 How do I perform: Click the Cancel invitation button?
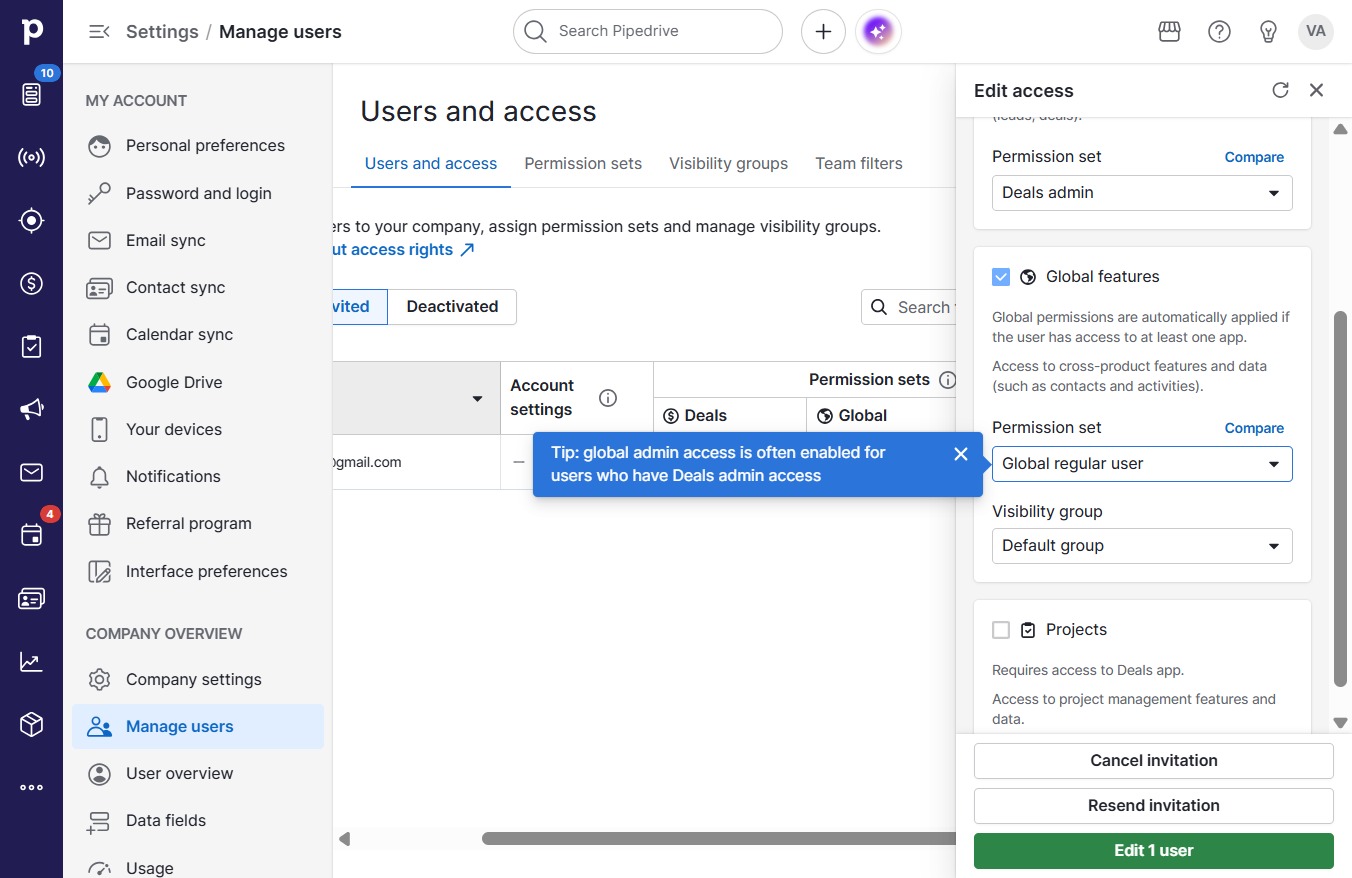[x=1154, y=761]
